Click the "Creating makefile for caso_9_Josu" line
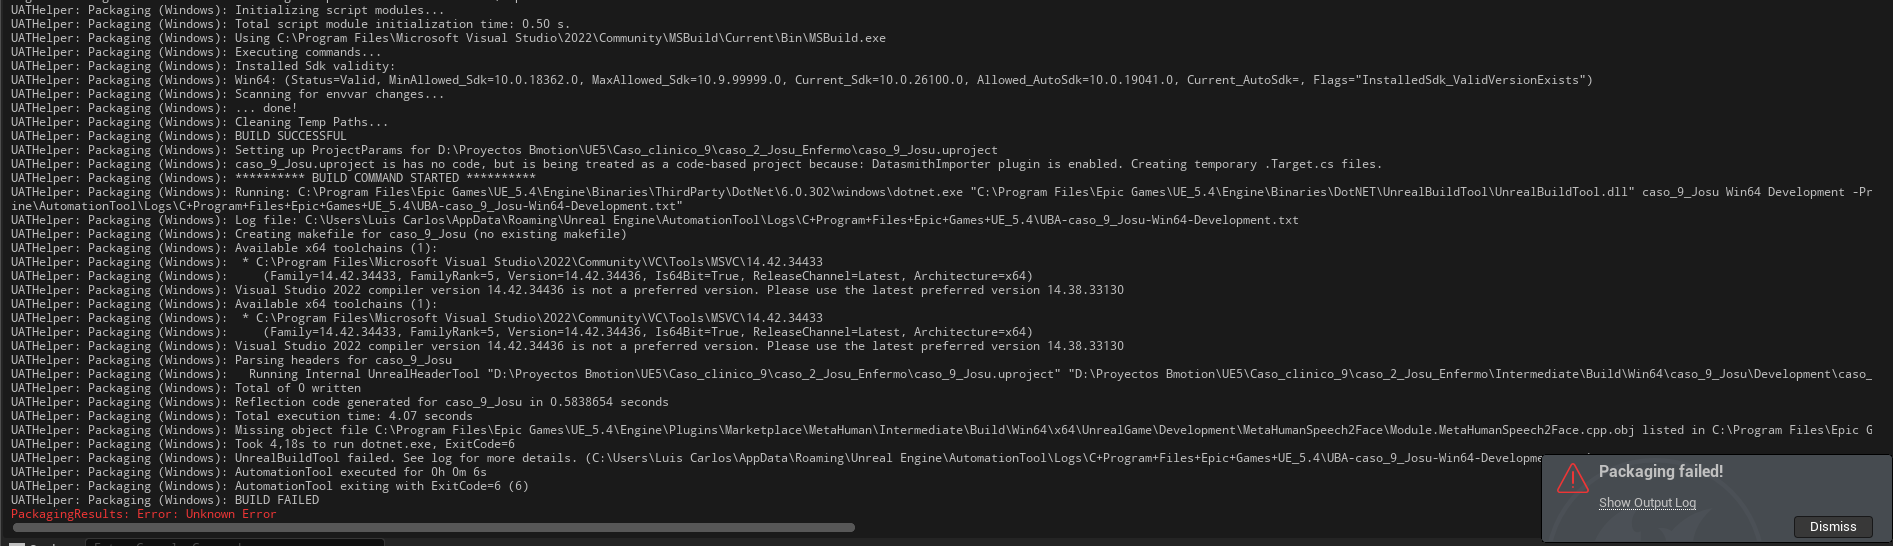Image resolution: width=1893 pixels, height=546 pixels. click(x=430, y=234)
